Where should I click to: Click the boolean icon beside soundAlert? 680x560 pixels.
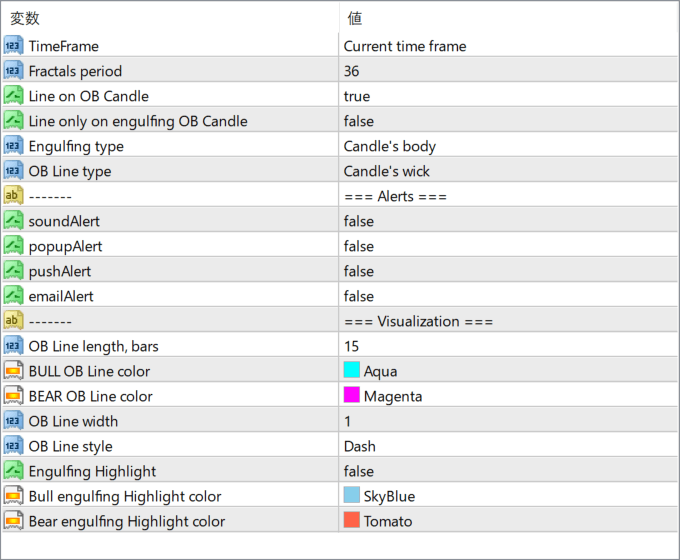pyautogui.click(x=13, y=221)
